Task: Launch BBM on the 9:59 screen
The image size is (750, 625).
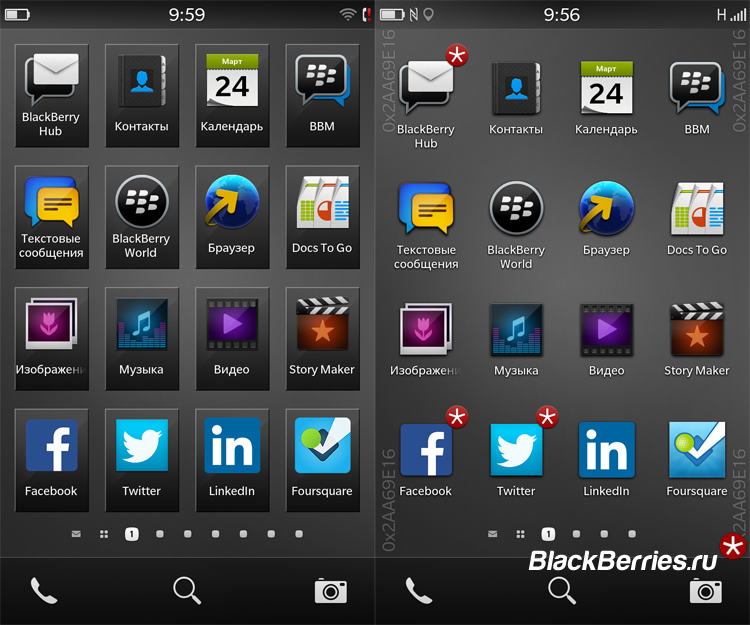Action: [x=322, y=96]
